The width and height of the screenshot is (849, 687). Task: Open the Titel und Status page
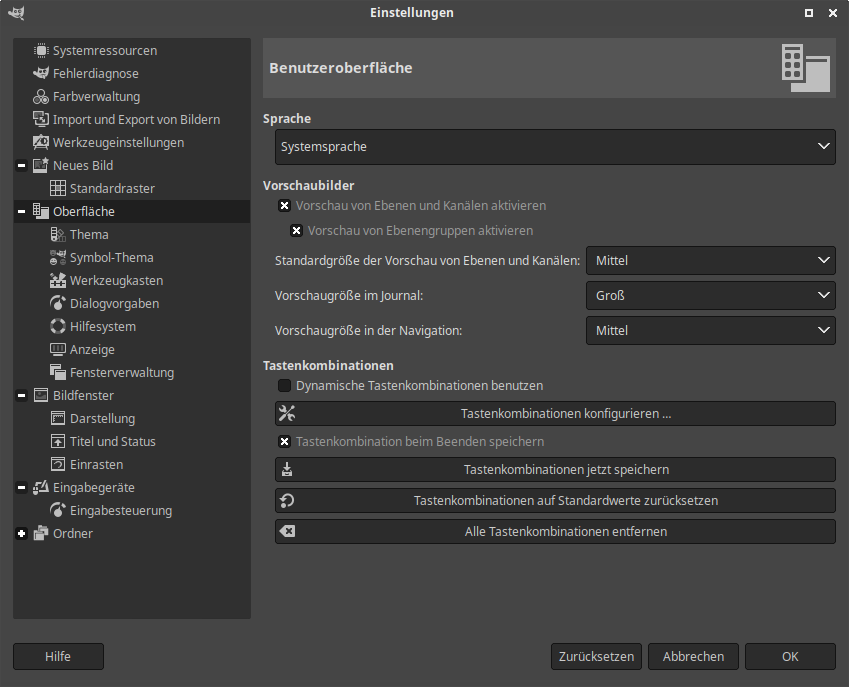(x=112, y=442)
